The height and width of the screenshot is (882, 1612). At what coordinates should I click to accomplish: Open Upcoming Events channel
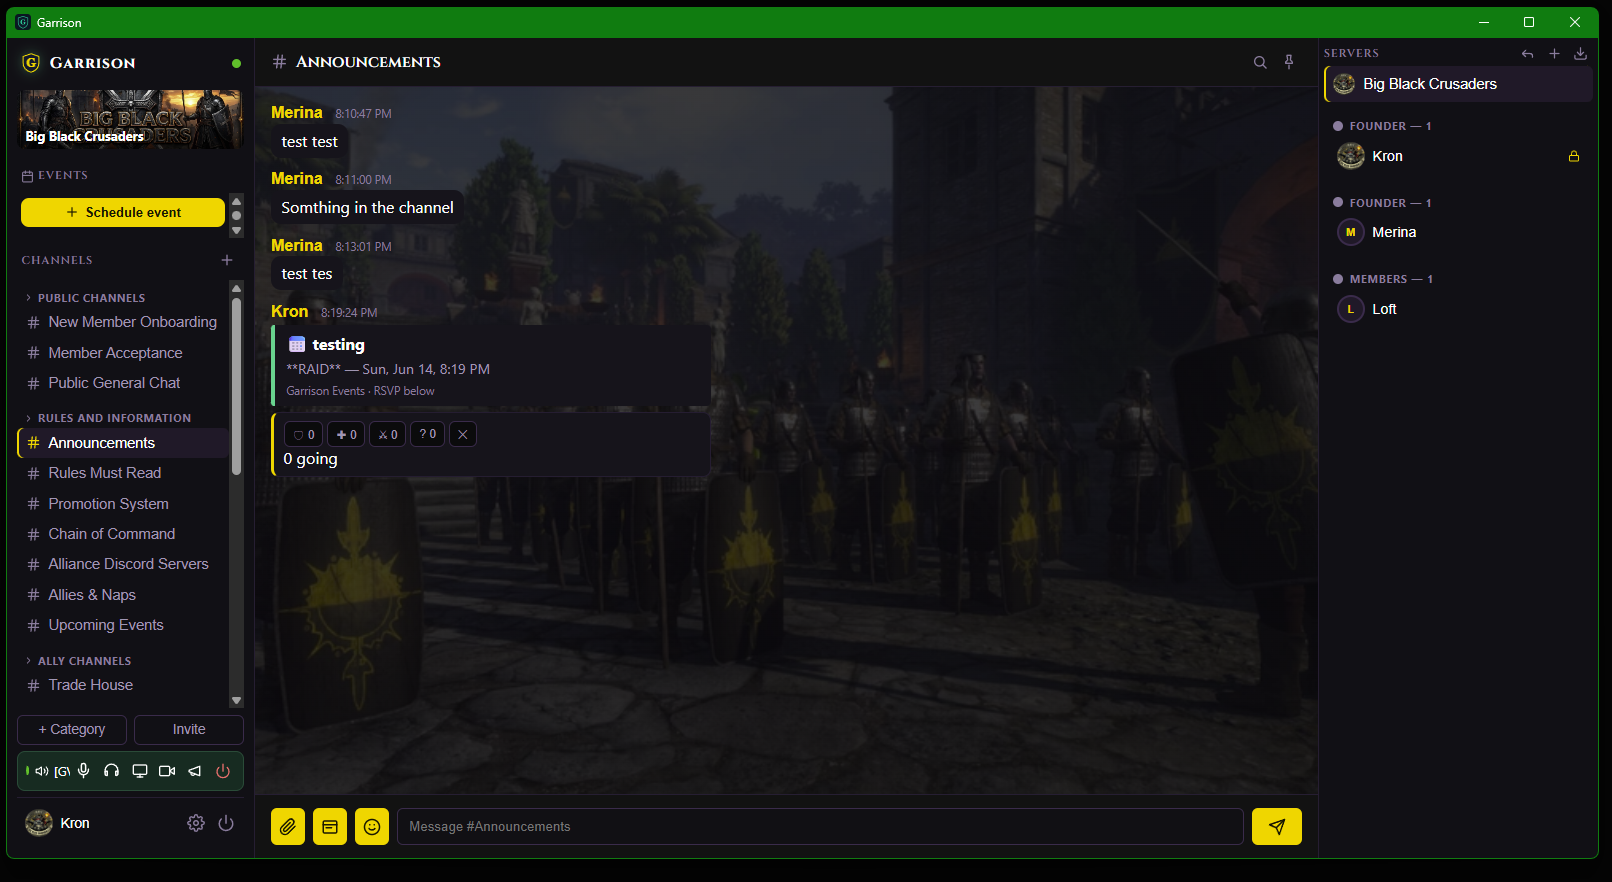coord(123,625)
